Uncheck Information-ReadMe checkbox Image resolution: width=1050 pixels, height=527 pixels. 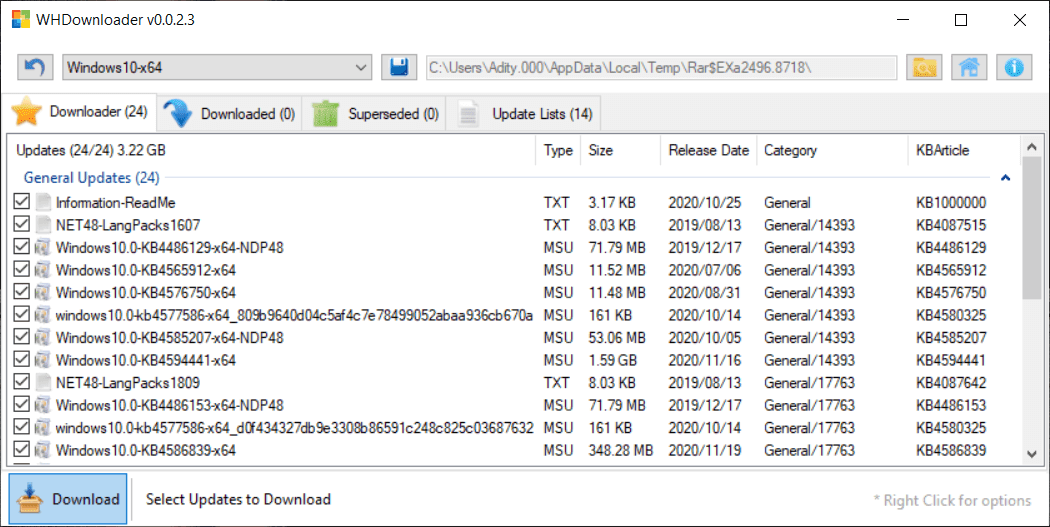tap(21, 201)
